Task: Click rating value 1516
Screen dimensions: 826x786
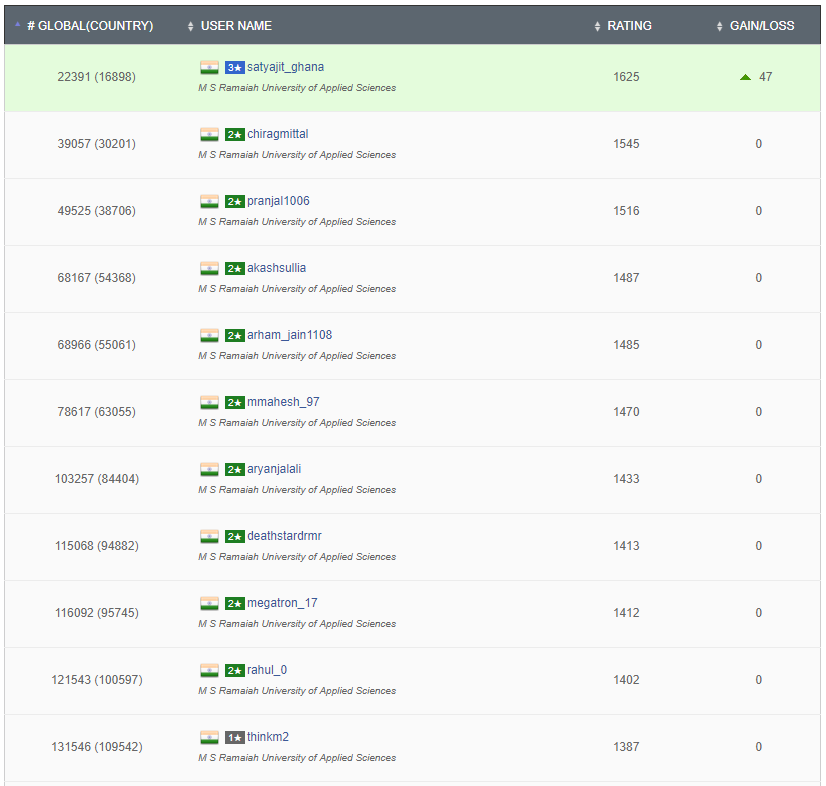Action: (x=626, y=211)
